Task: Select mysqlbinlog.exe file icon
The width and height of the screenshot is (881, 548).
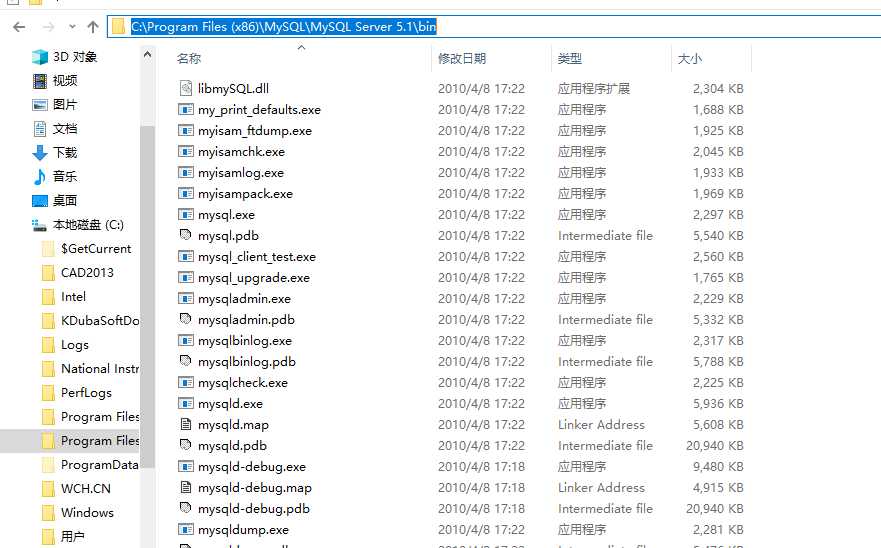Action: point(185,340)
